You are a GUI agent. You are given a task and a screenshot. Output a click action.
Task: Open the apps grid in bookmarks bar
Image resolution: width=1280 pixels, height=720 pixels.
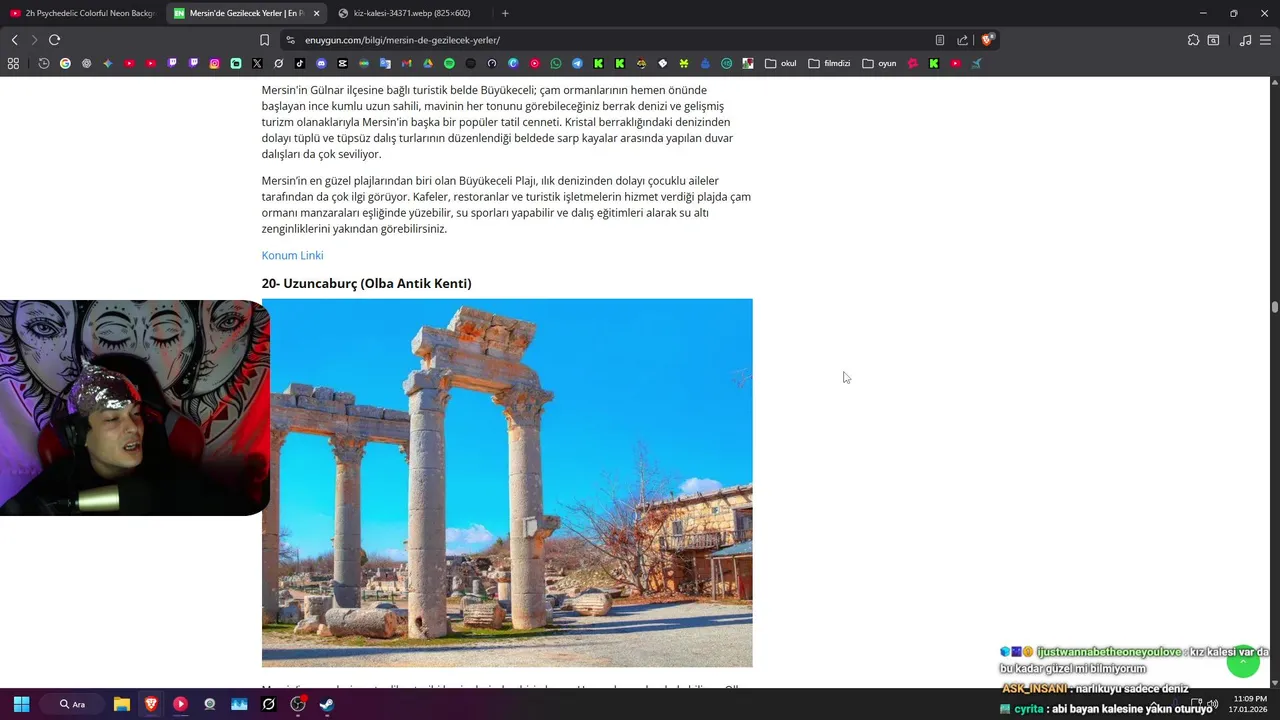pyautogui.click(x=13, y=63)
